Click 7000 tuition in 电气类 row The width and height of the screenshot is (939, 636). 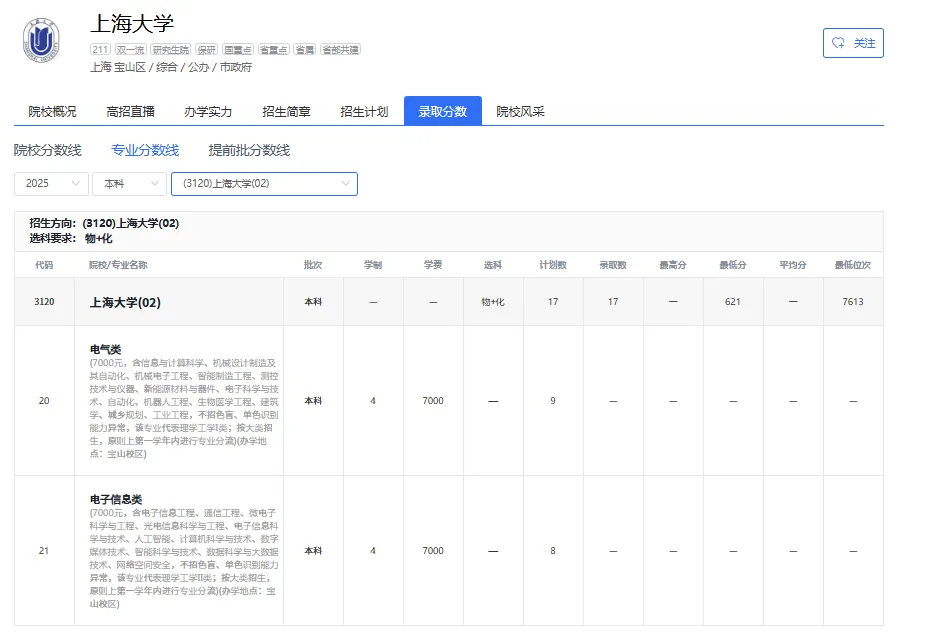pos(433,401)
